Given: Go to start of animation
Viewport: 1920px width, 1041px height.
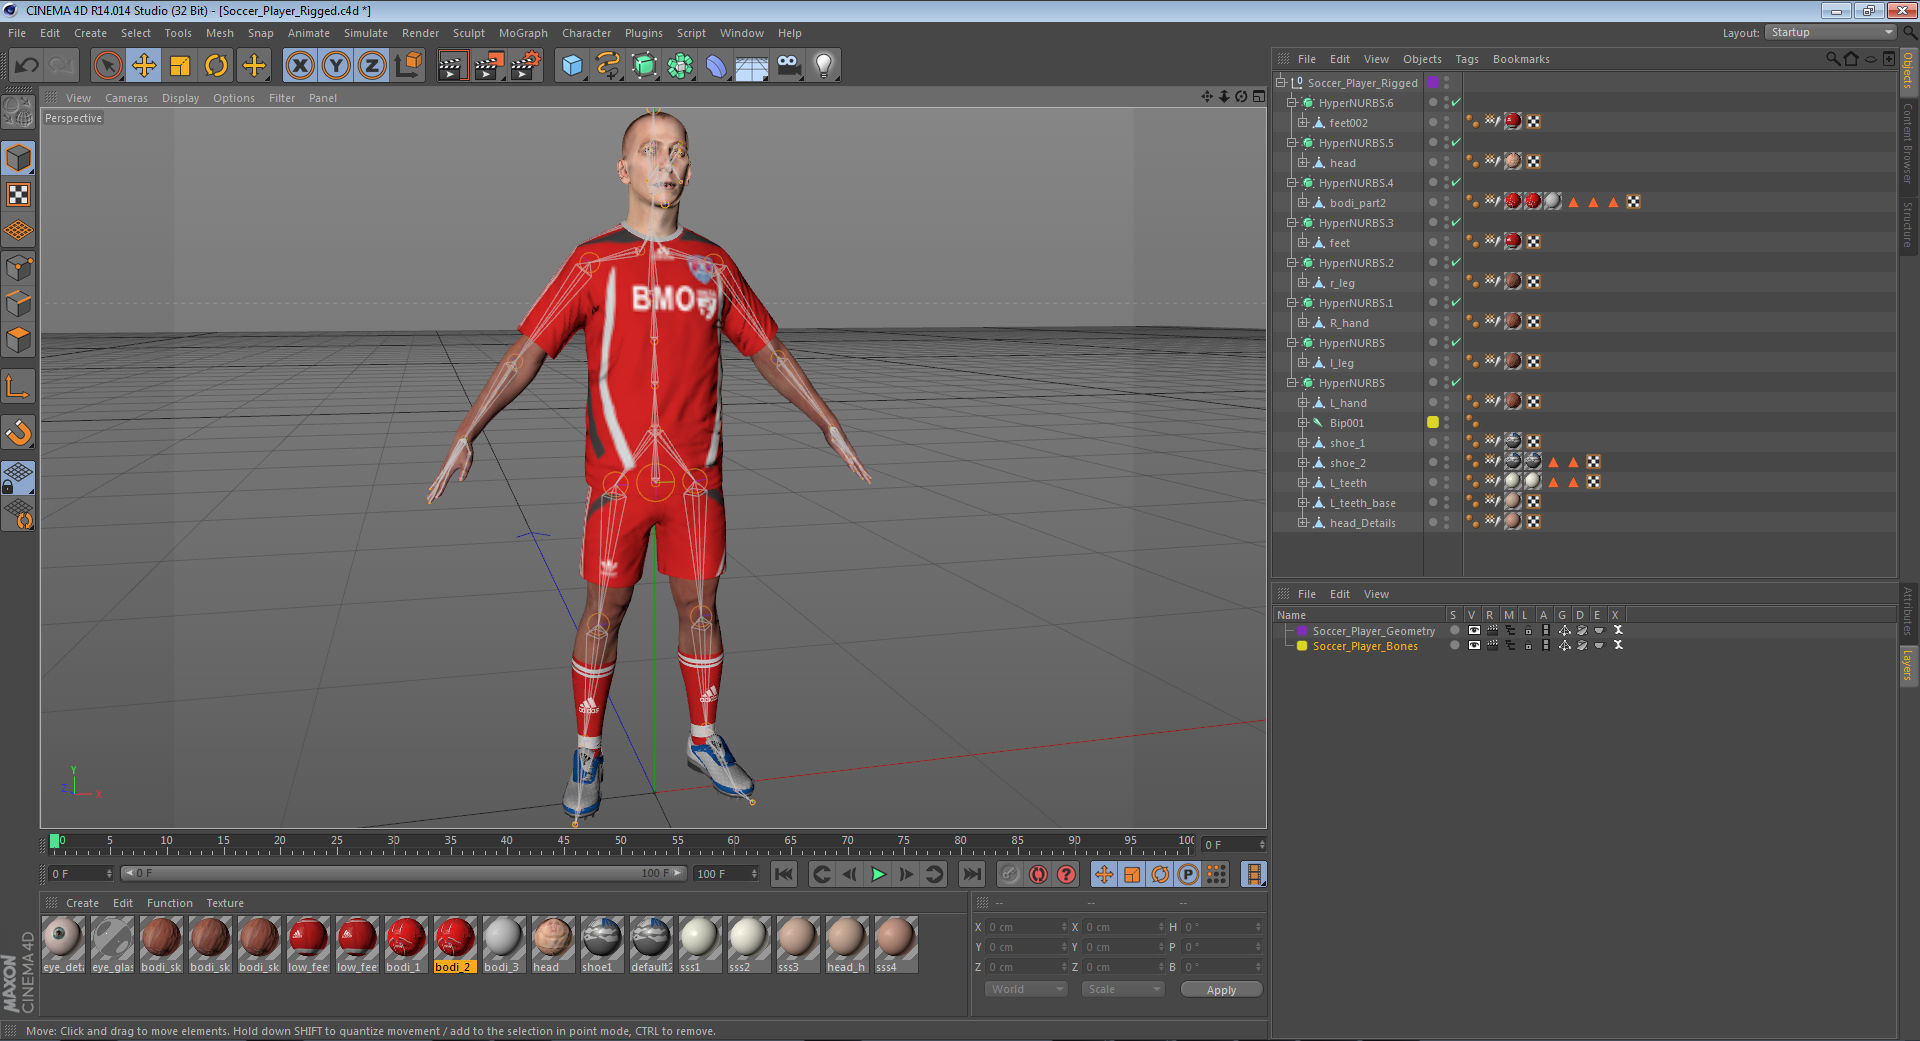Looking at the screenshot, I should 784,874.
